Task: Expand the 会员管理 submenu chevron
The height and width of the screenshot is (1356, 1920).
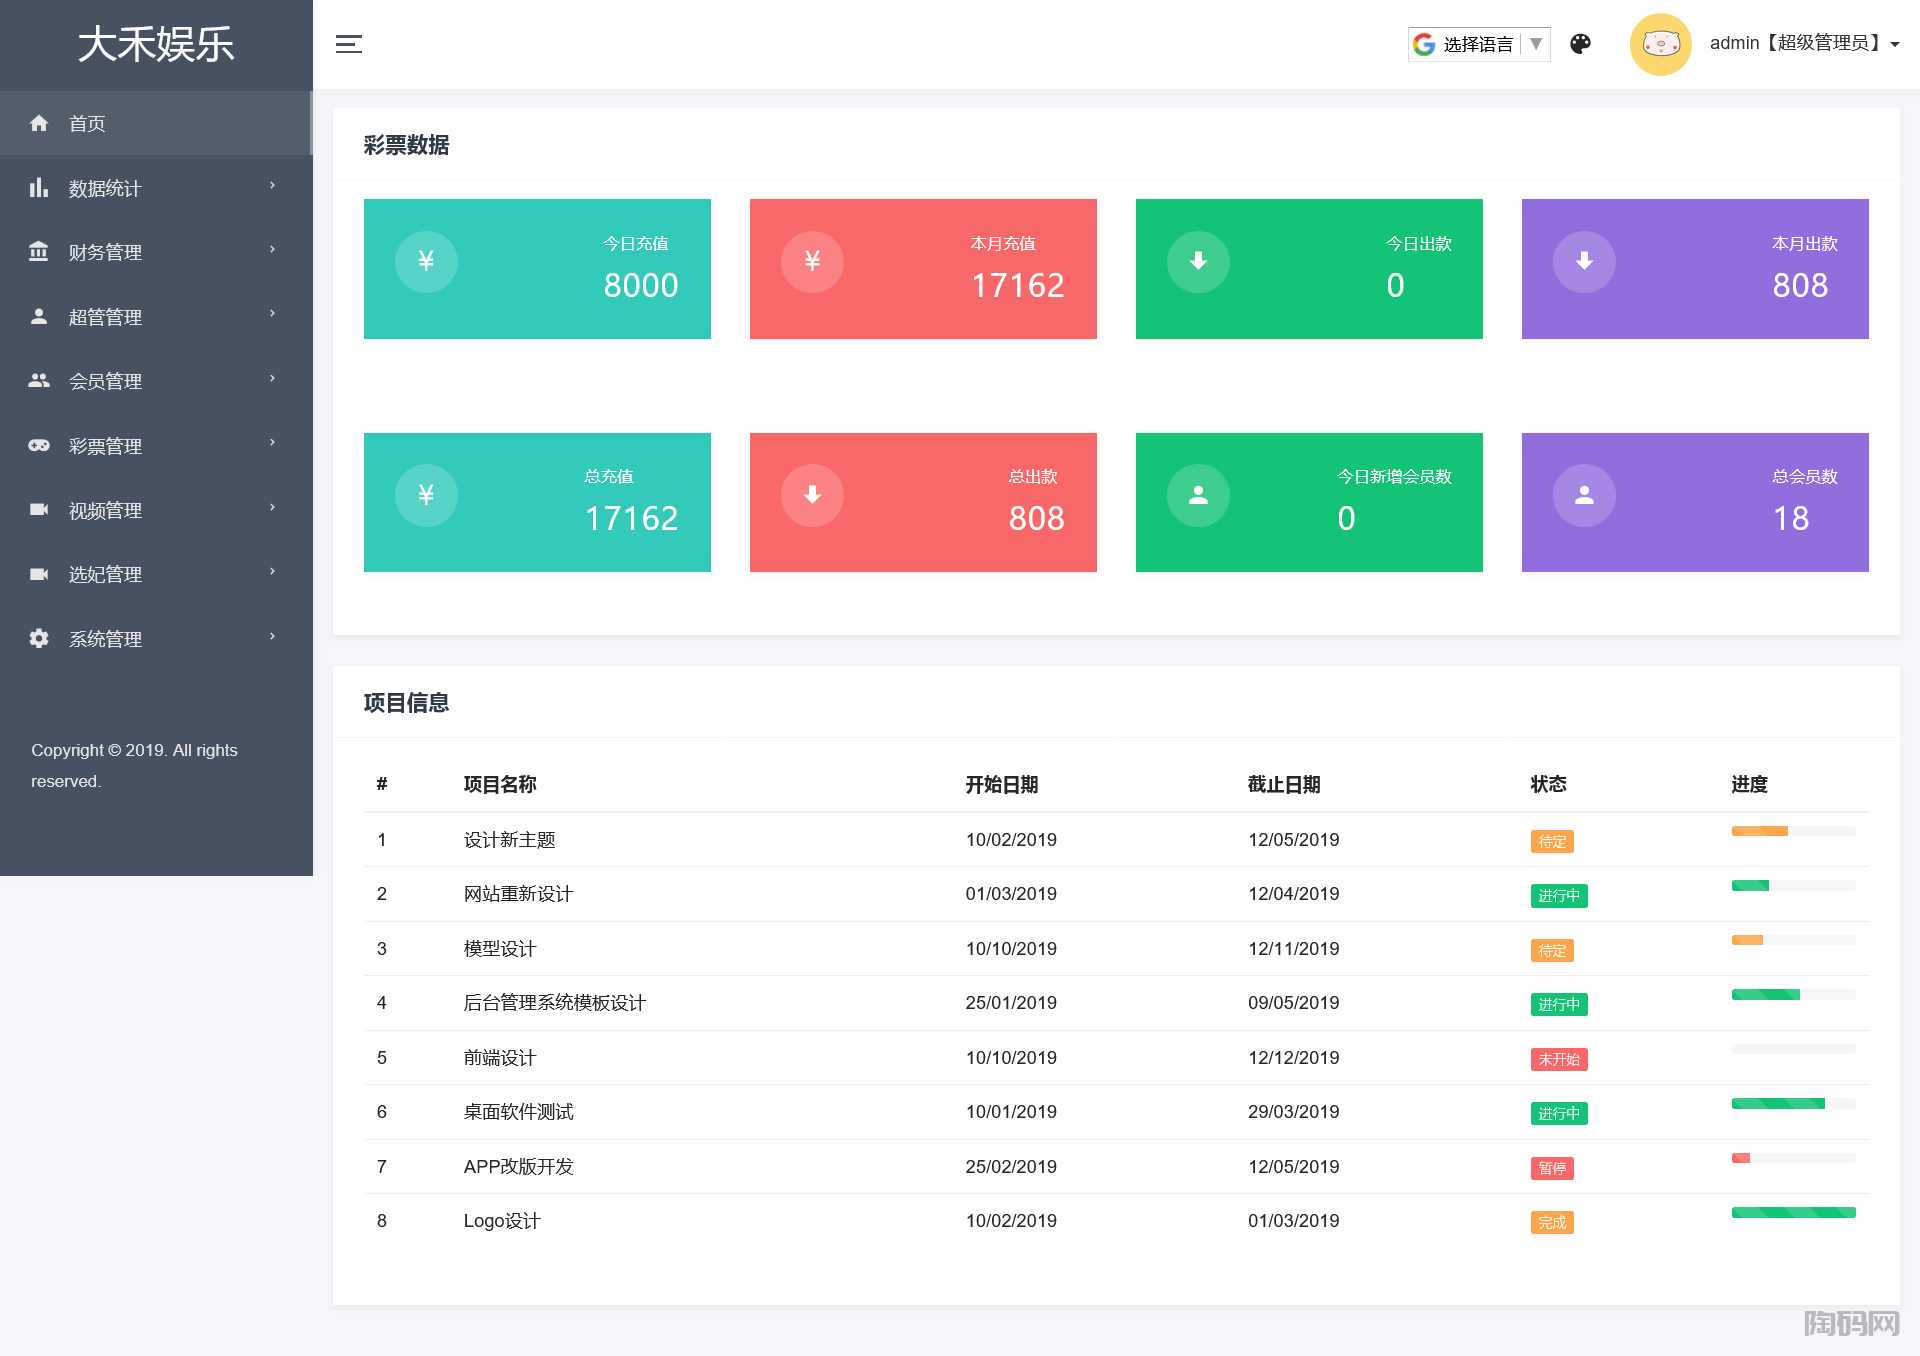Action: coord(272,379)
